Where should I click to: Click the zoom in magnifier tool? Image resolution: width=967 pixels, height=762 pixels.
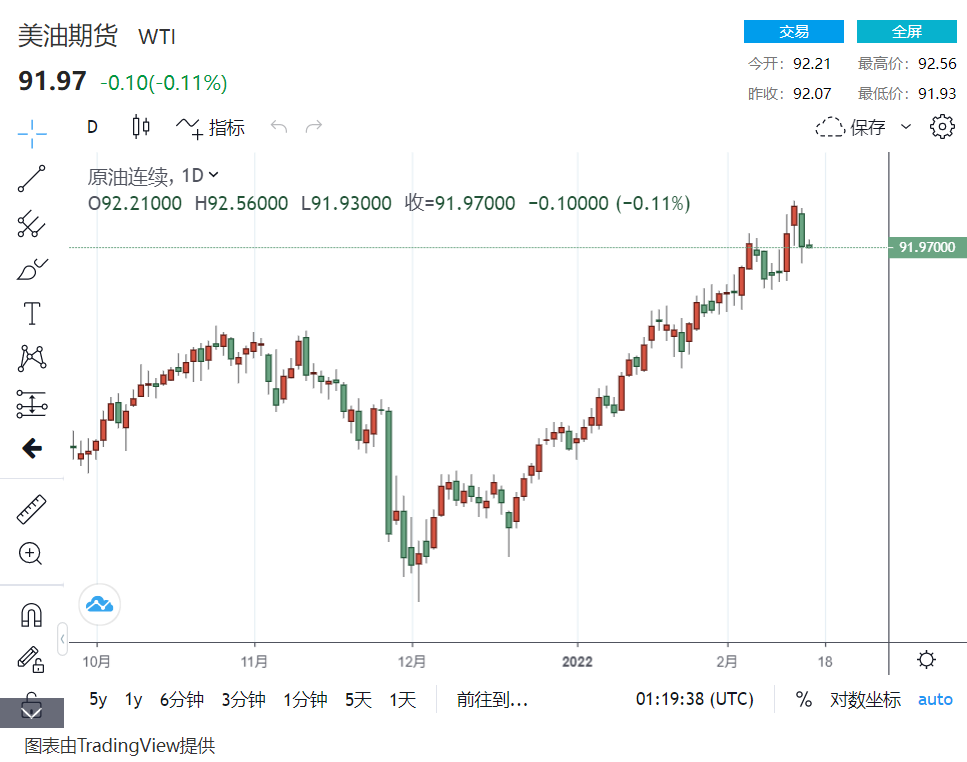[32, 554]
